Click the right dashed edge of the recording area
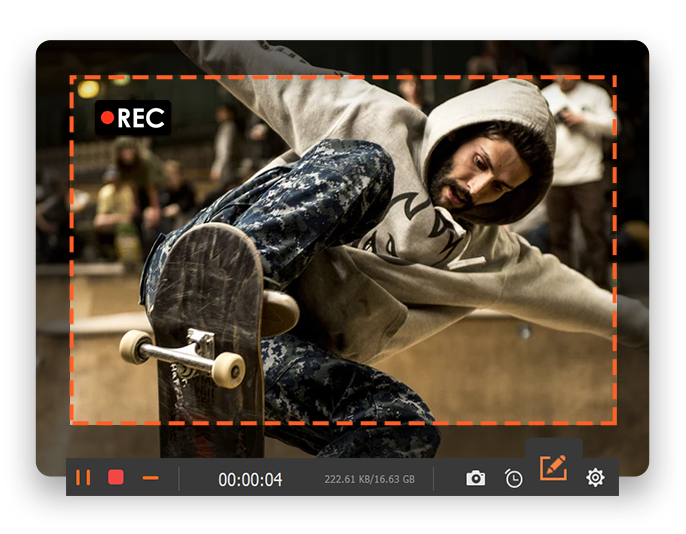Image resolution: width=686 pixels, height=534 pixels. 615,250
